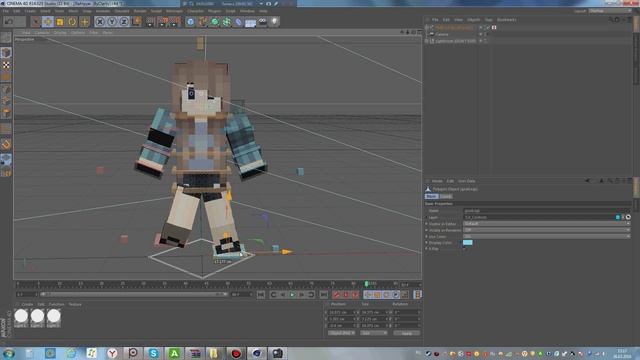The height and width of the screenshot is (360, 640).
Task: Click the Play Forwards button
Action: click(292, 295)
